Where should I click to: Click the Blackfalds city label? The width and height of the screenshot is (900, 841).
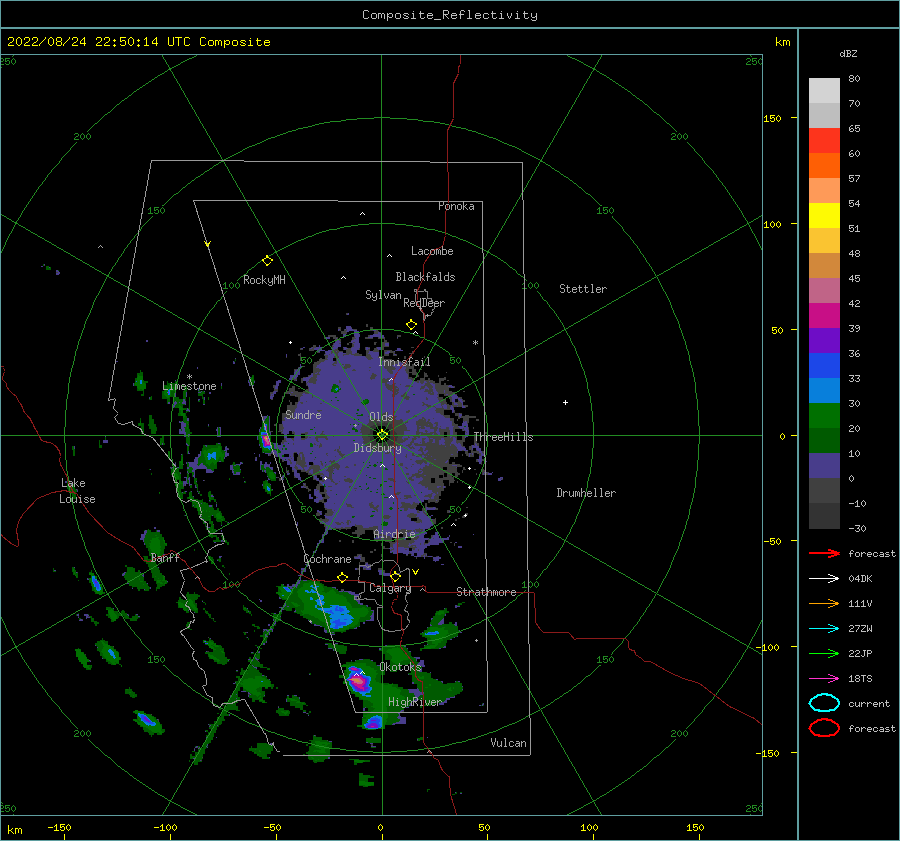pyautogui.click(x=425, y=277)
